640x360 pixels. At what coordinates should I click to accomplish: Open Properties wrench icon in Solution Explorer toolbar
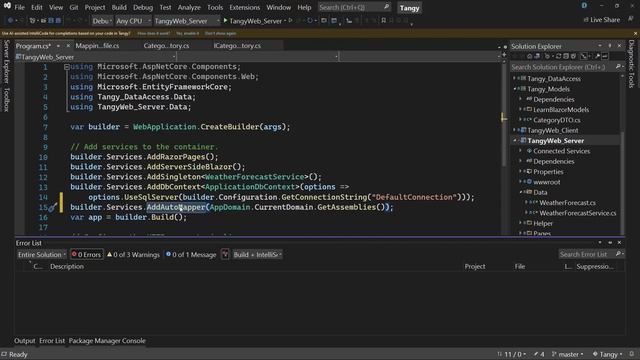pyautogui.click(x=597, y=56)
